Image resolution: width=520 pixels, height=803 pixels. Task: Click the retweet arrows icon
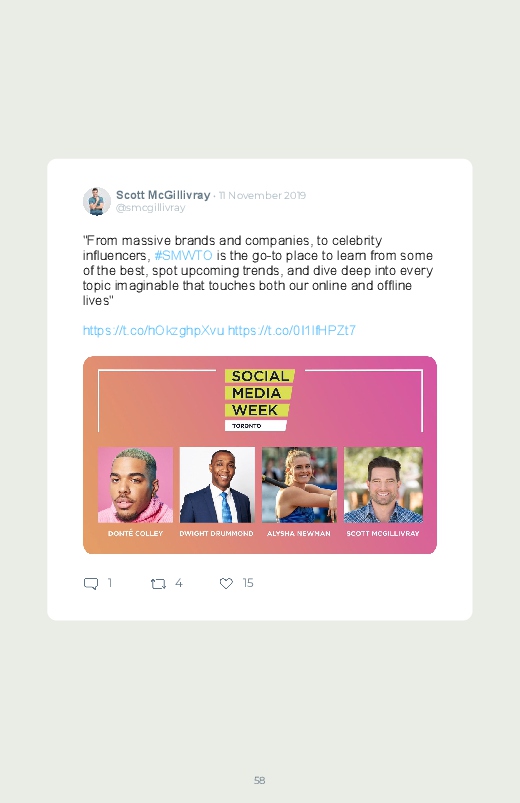coord(158,583)
